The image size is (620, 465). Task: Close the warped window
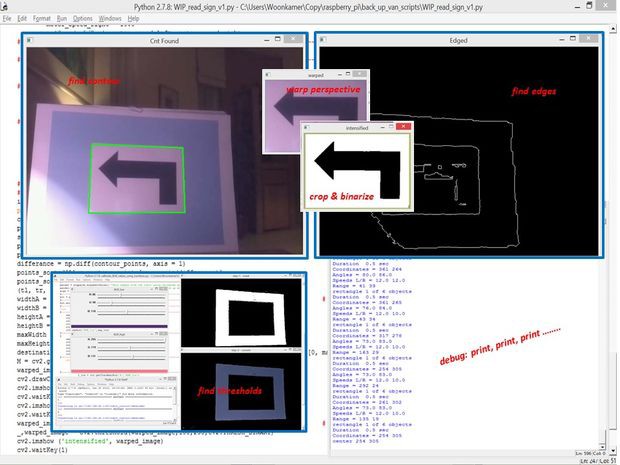point(359,74)
